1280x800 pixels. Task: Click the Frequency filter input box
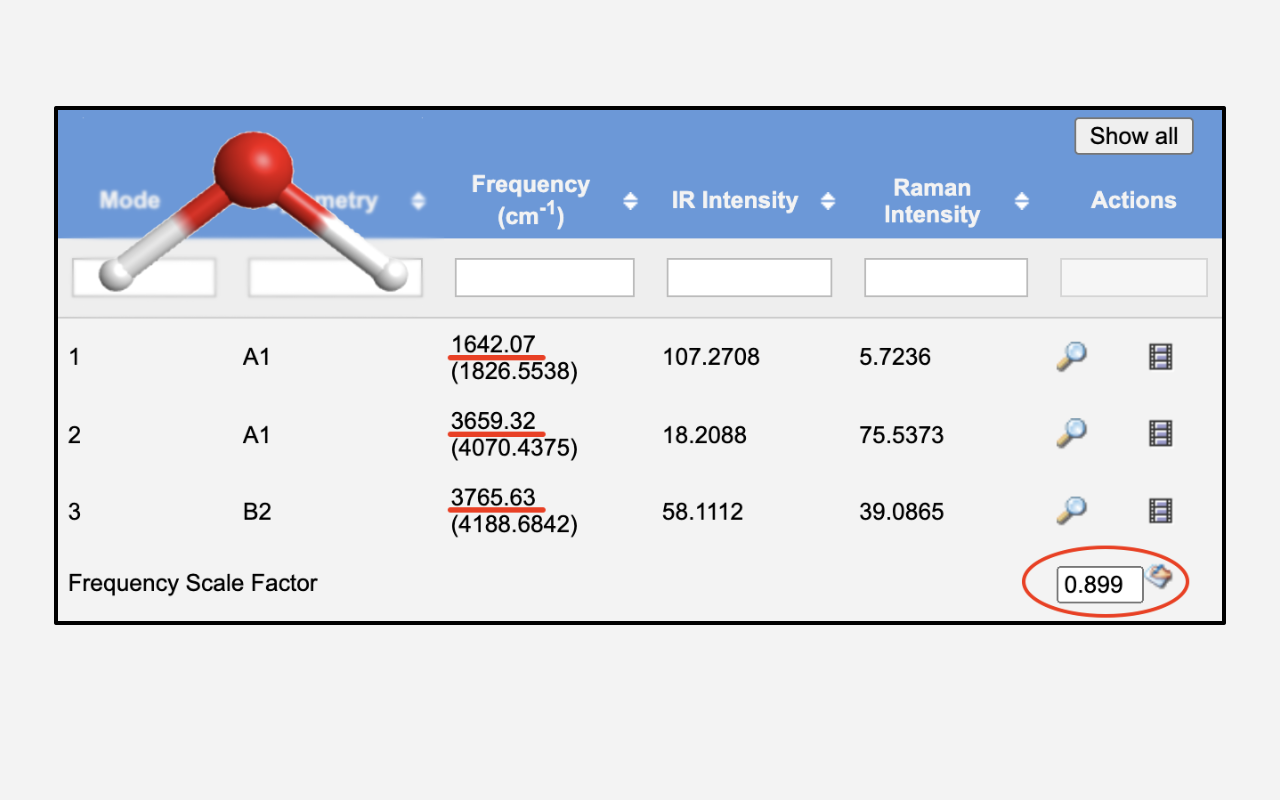(x=544, y=278)
